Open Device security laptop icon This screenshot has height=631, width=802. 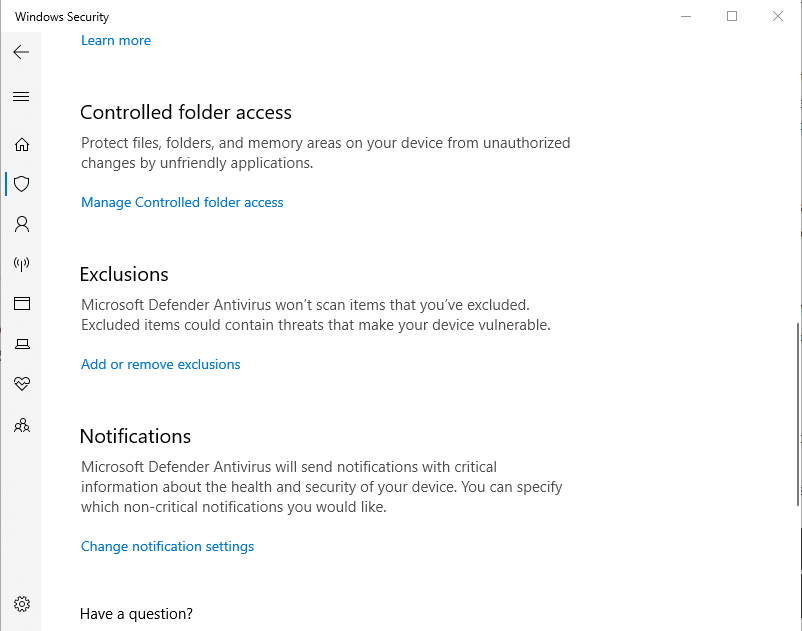point(21,344)
